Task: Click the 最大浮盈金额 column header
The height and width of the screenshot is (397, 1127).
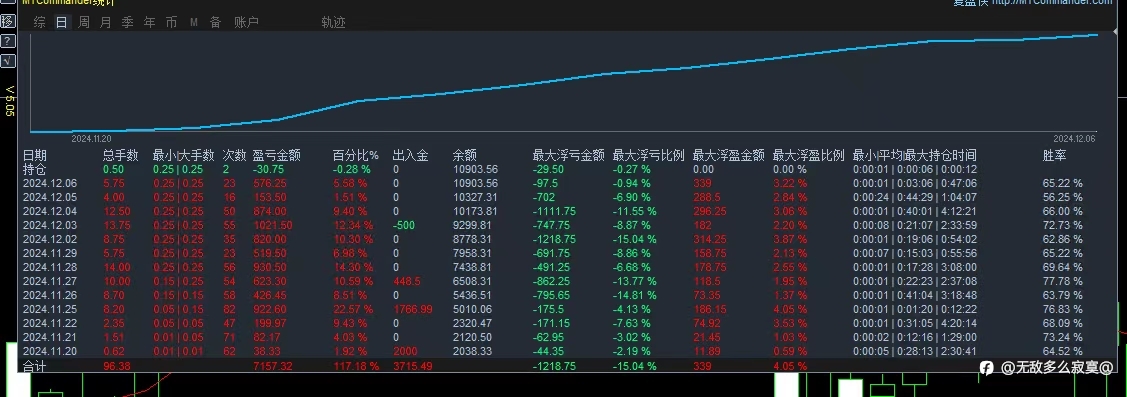Action: [729, 155]
